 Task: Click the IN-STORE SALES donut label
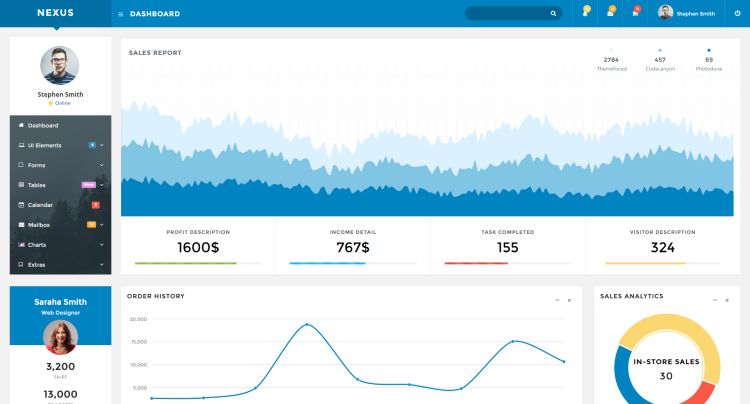coord(666,361)
